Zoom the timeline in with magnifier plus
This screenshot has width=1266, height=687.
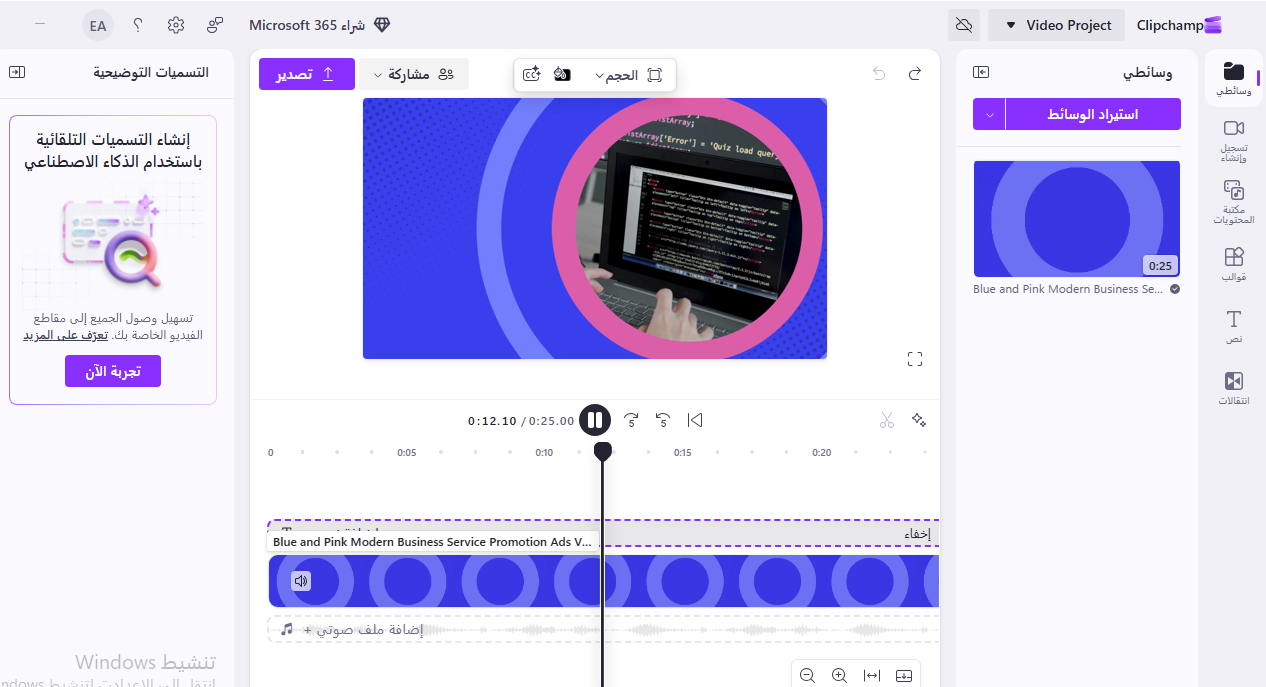[839, 674]
